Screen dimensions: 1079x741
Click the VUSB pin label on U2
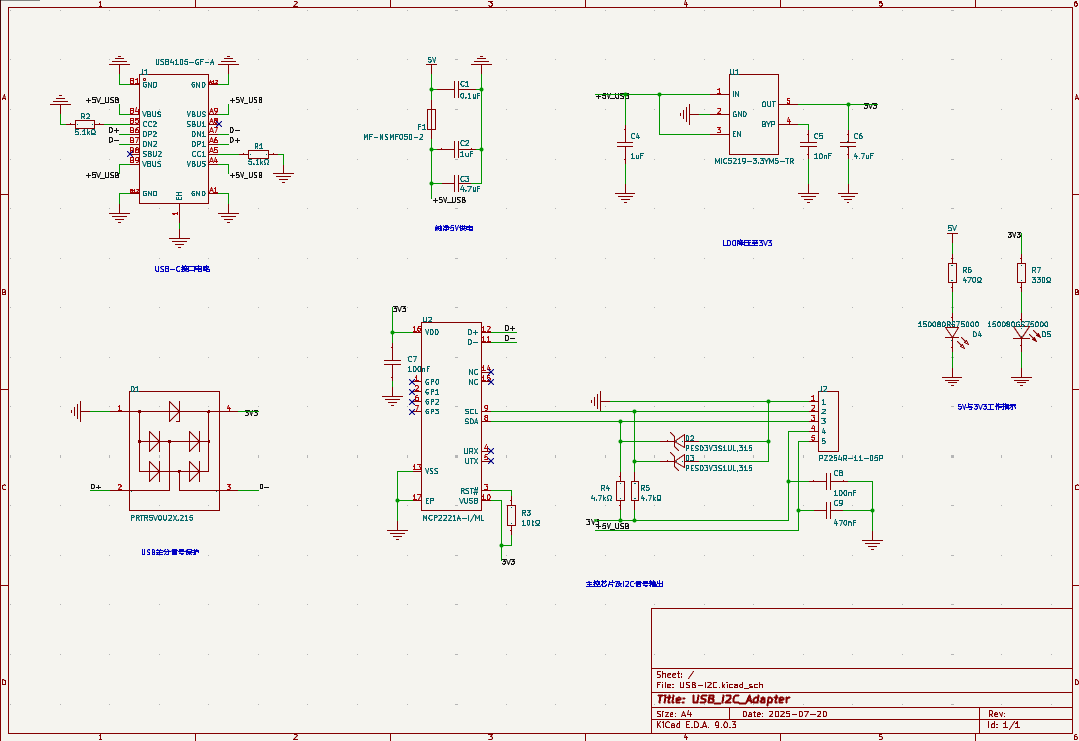pos(469,501)
